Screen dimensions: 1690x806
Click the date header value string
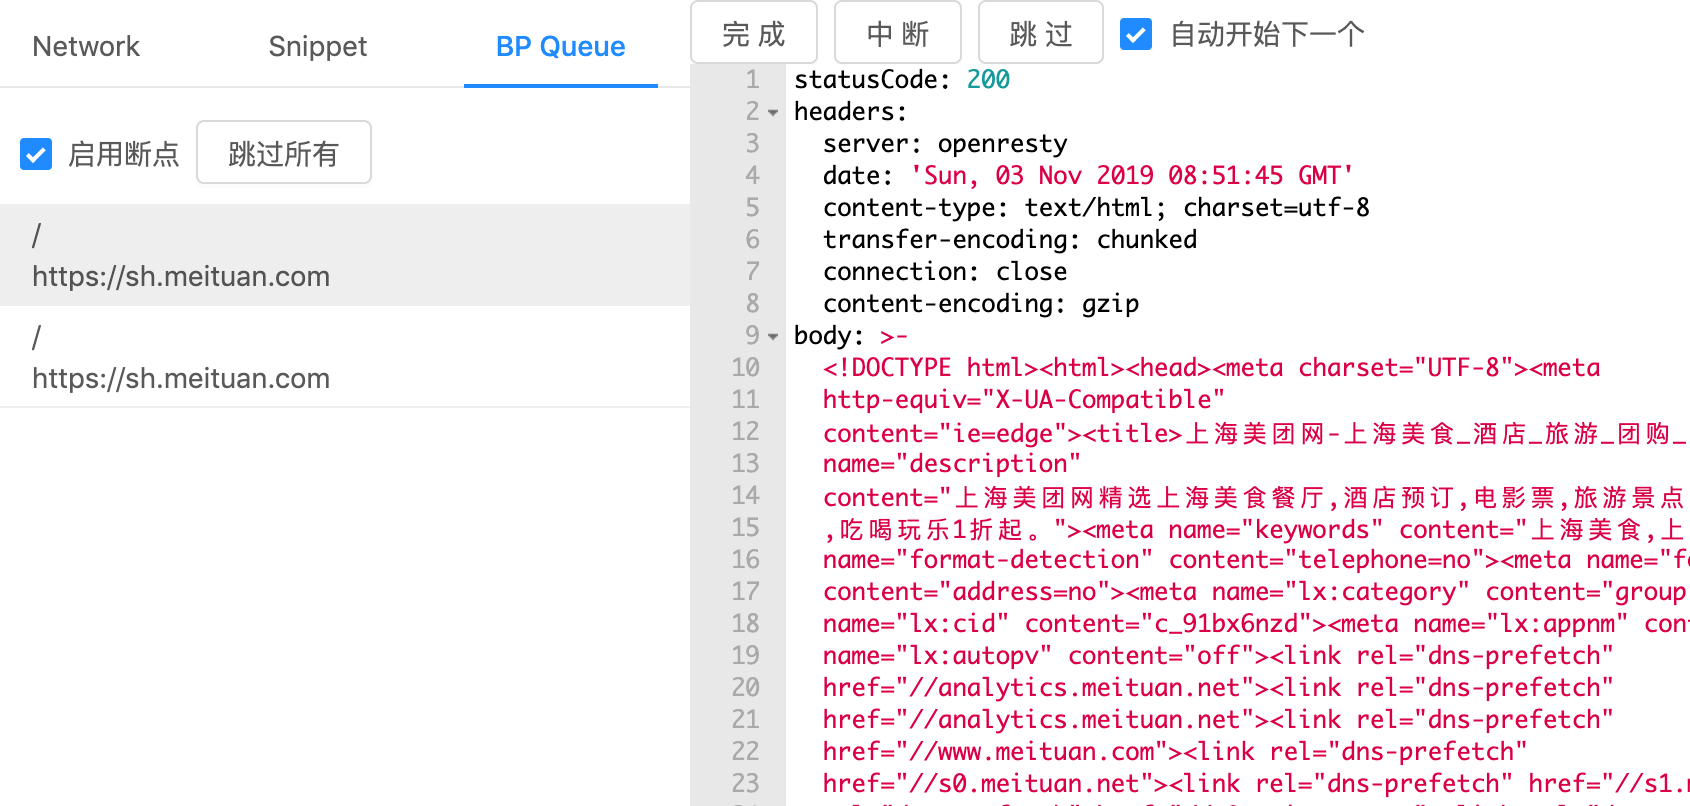[x=1132, y=176]
